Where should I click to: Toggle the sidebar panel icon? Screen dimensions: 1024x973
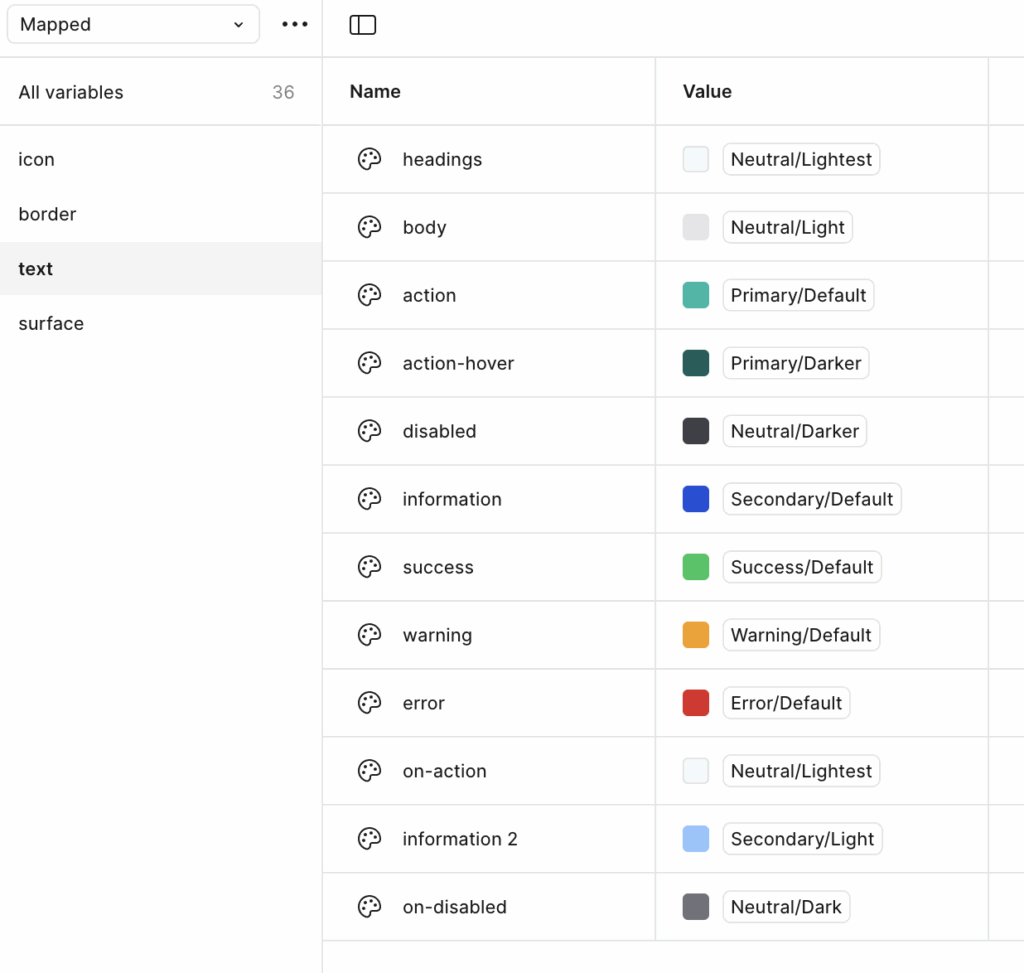(363, 25)
